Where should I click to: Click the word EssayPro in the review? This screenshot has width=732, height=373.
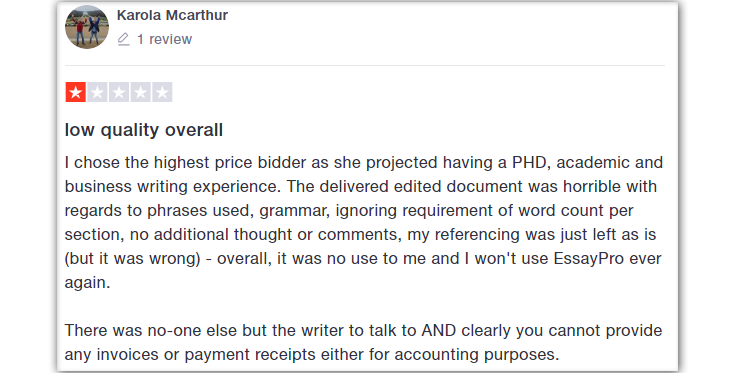tap(589, 258)
